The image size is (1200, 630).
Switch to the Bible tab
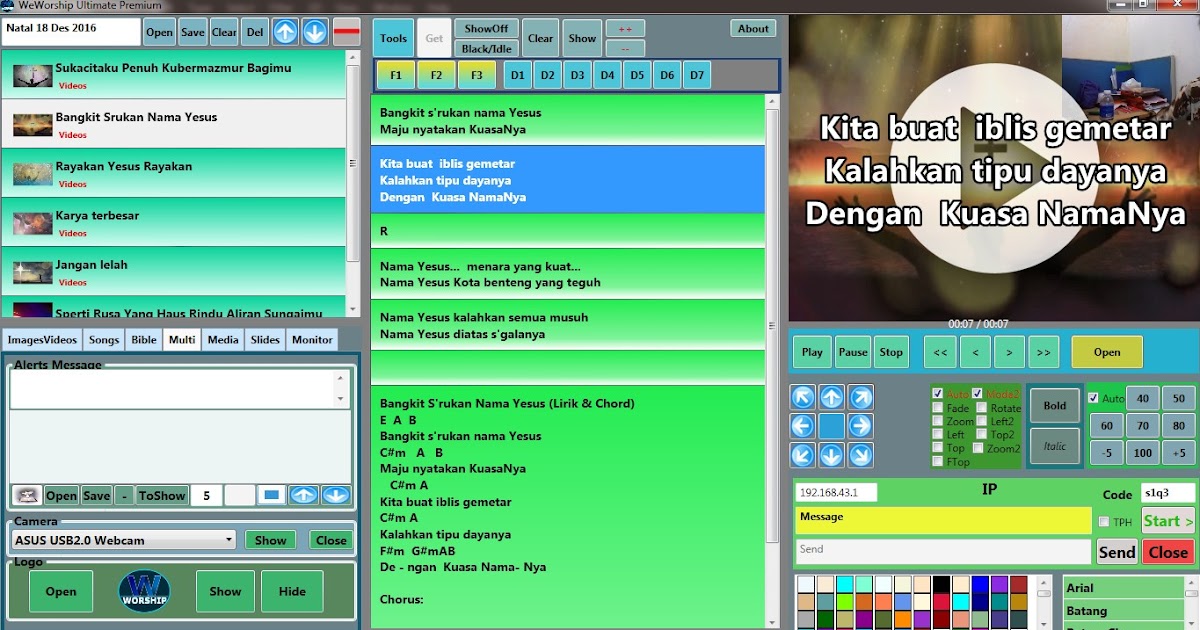(143, 340)
